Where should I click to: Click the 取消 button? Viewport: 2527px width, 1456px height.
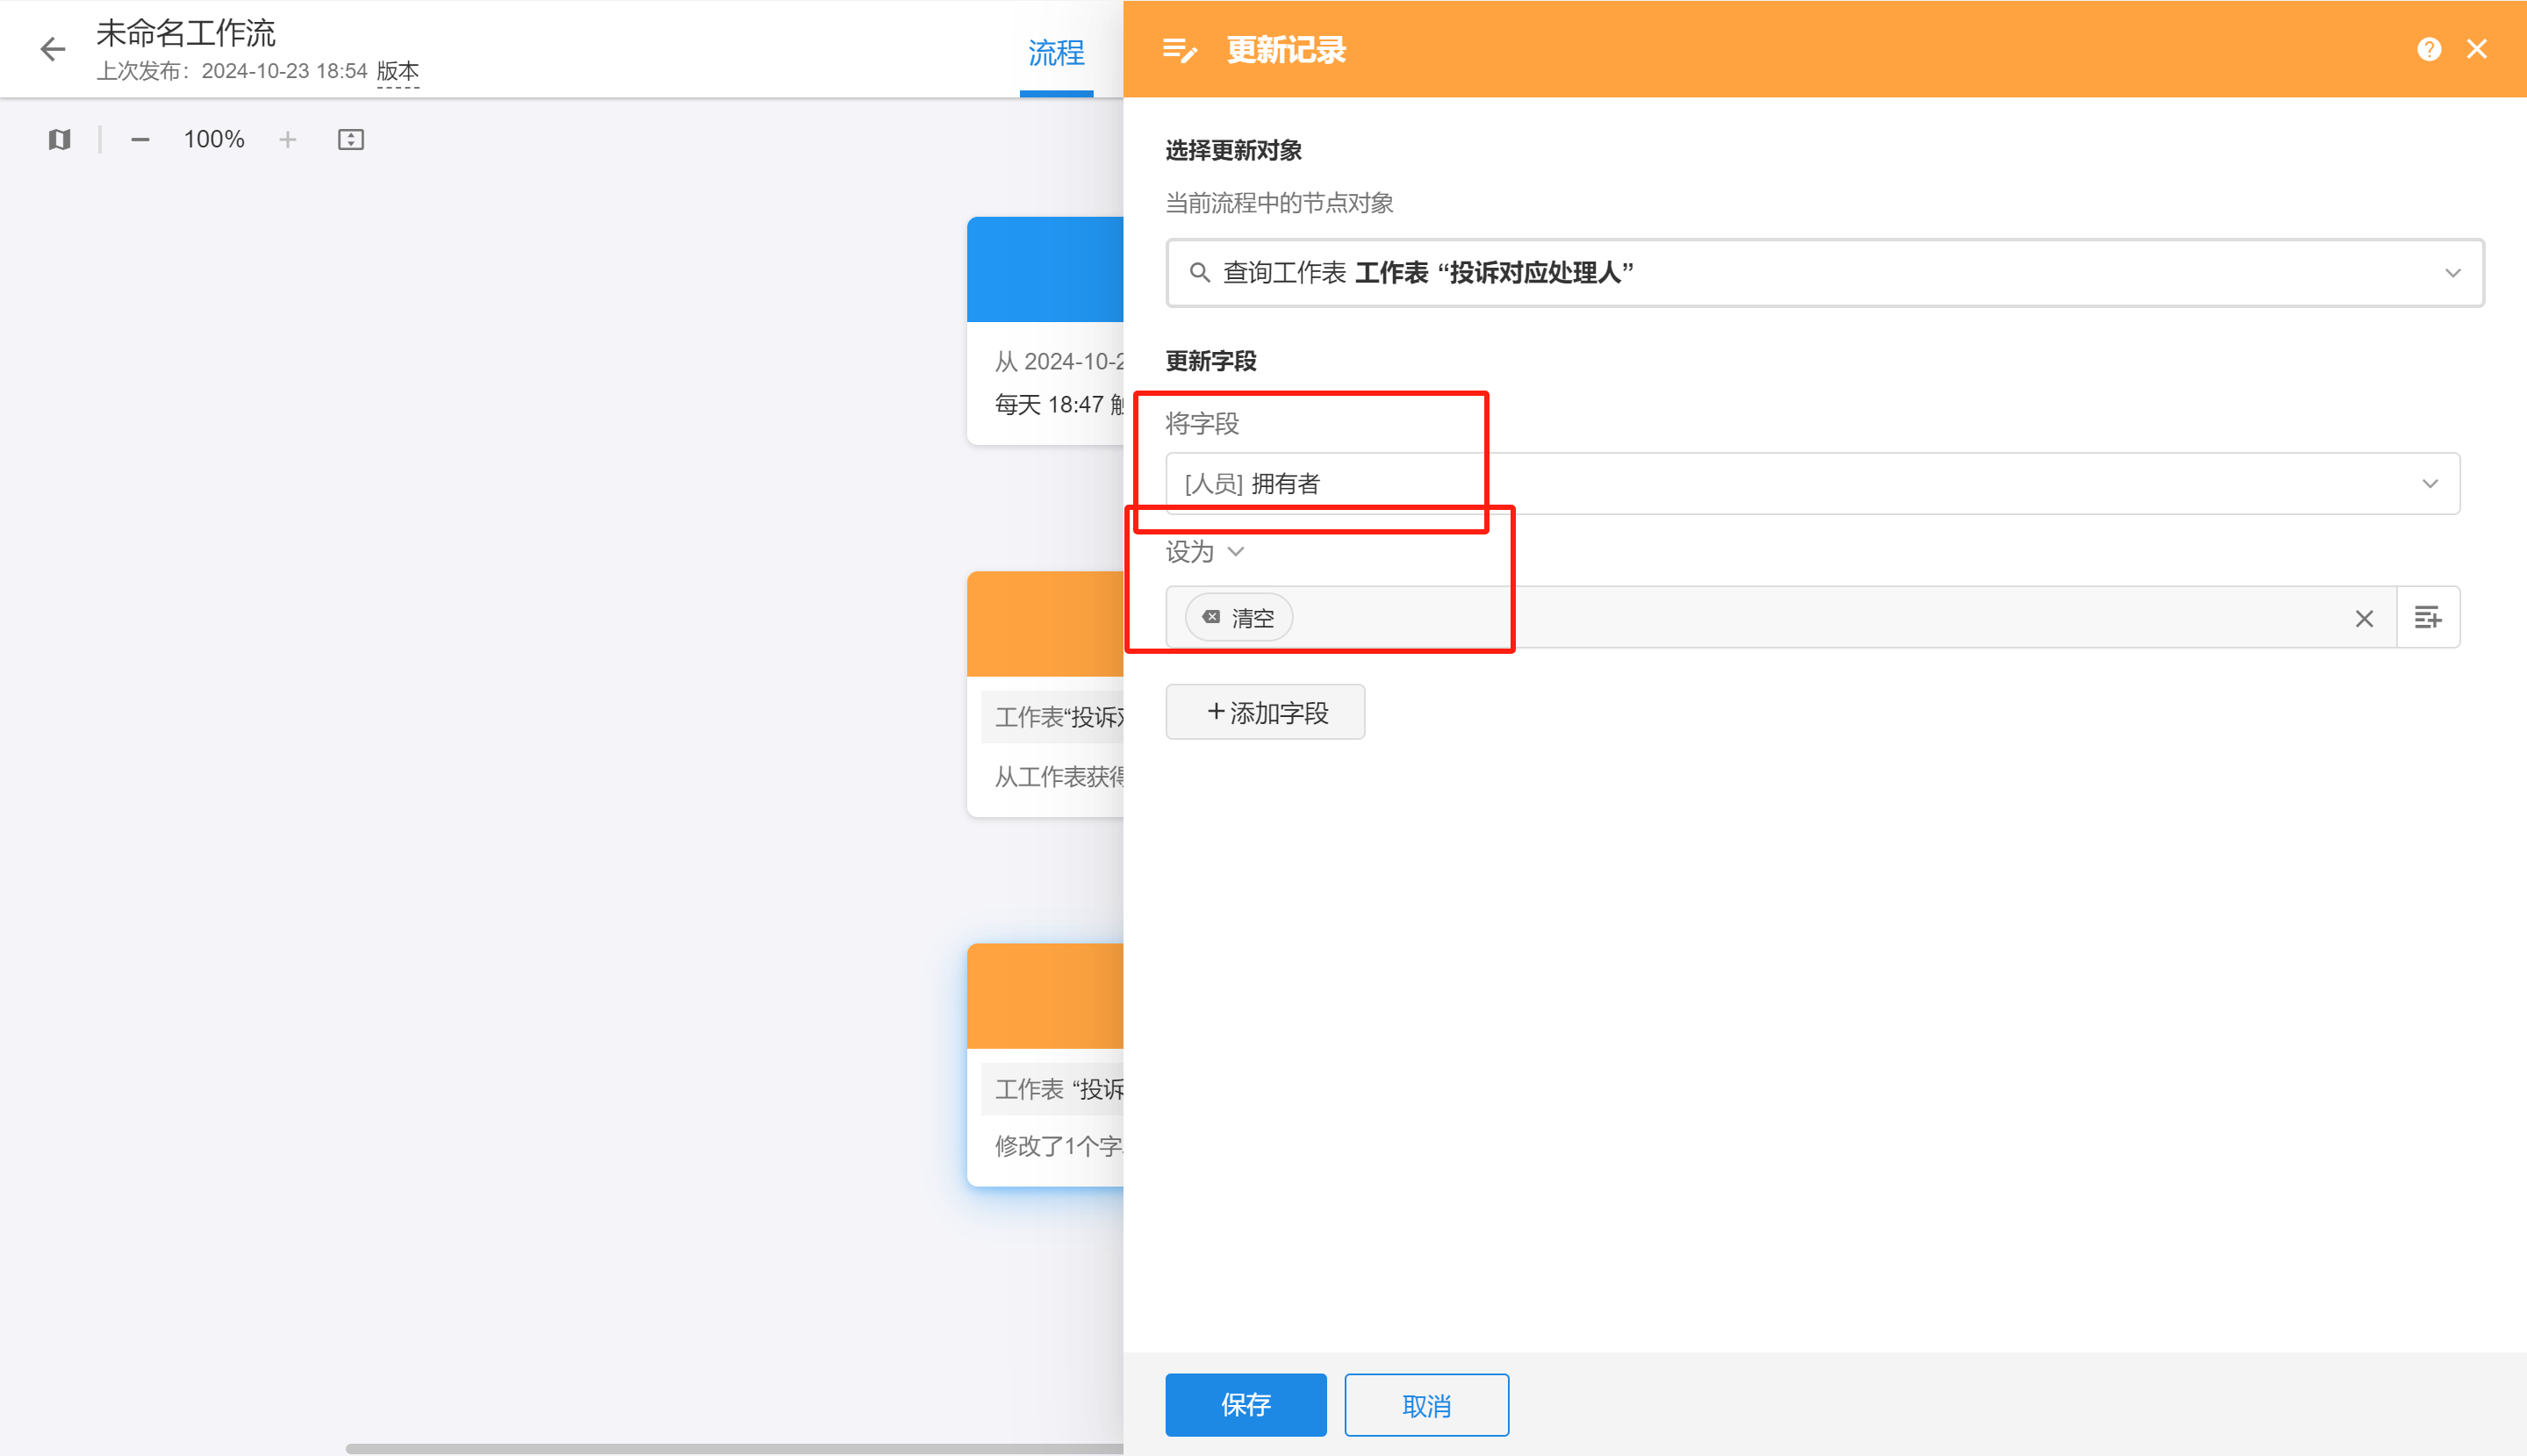[x=1426, y=1405]
